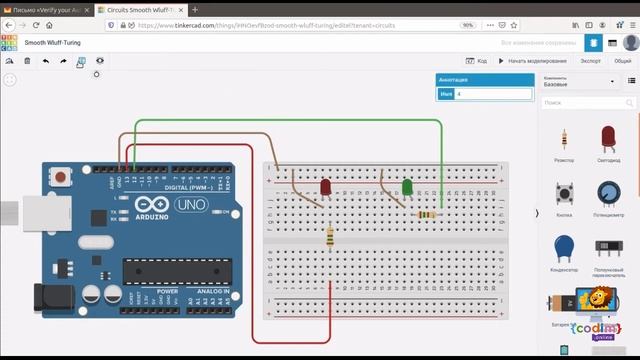640x360 pixels.
Task: Click the zoom-to-fit circle button
Action: pyautogui.click(x=10, y=80)
